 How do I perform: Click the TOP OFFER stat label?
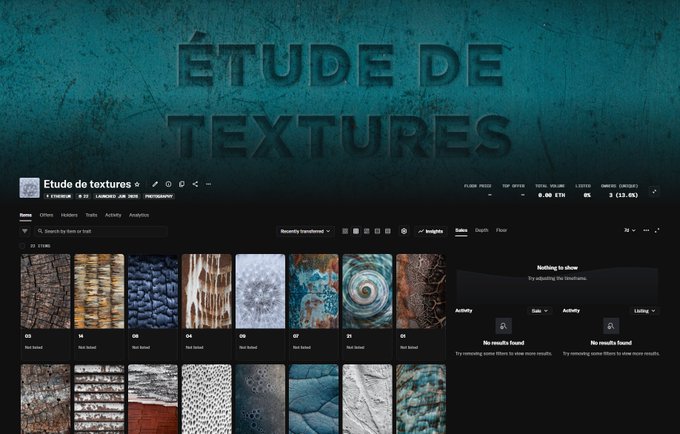(513, 186)
